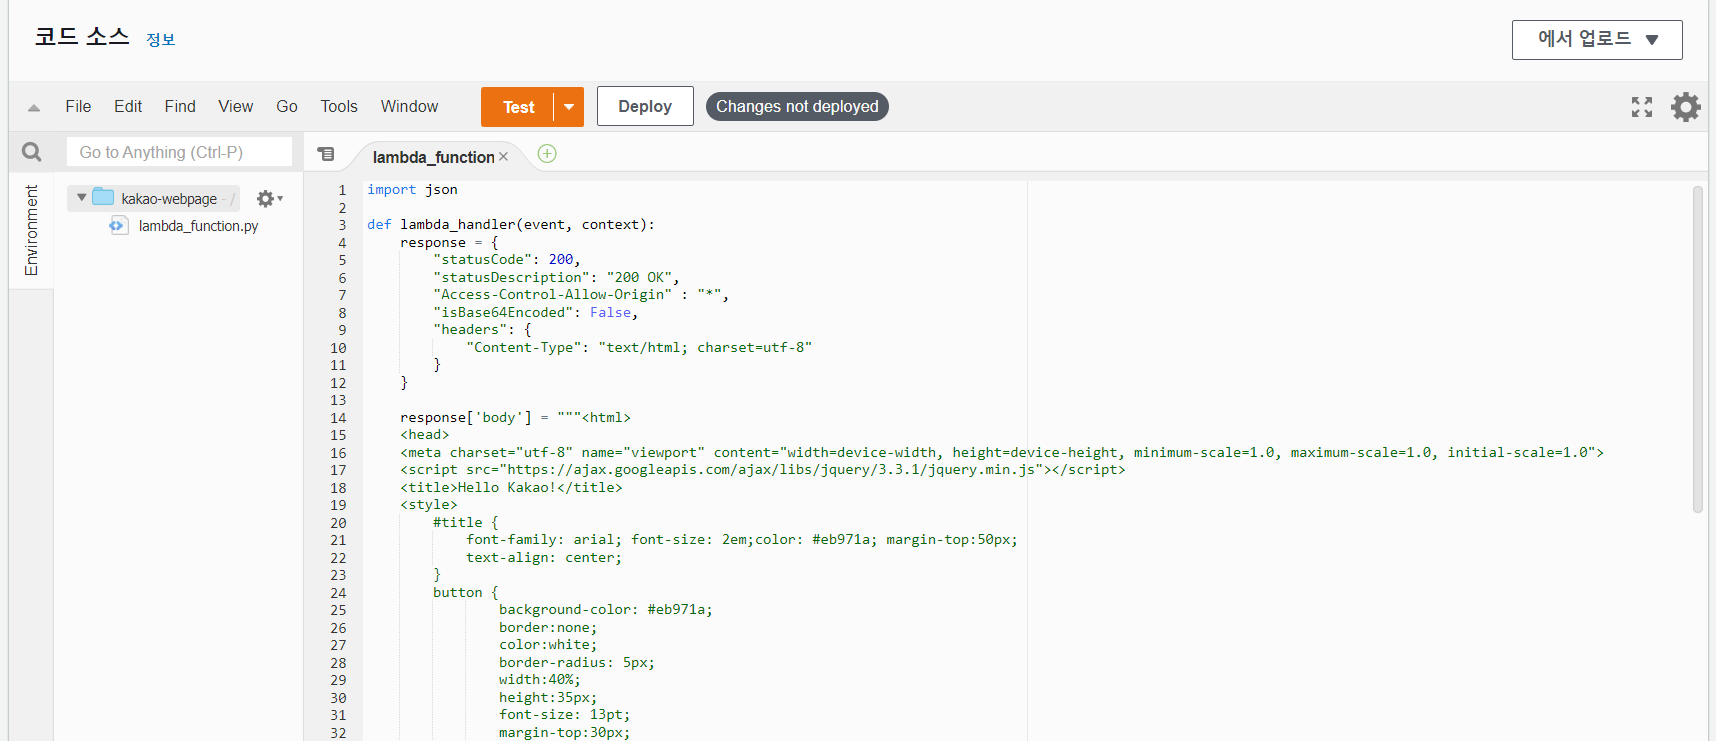Image resolution: width=1716 pixels, height=741 pixels.
Task: Click line number 14 in gutter
Action: (338, 418)
